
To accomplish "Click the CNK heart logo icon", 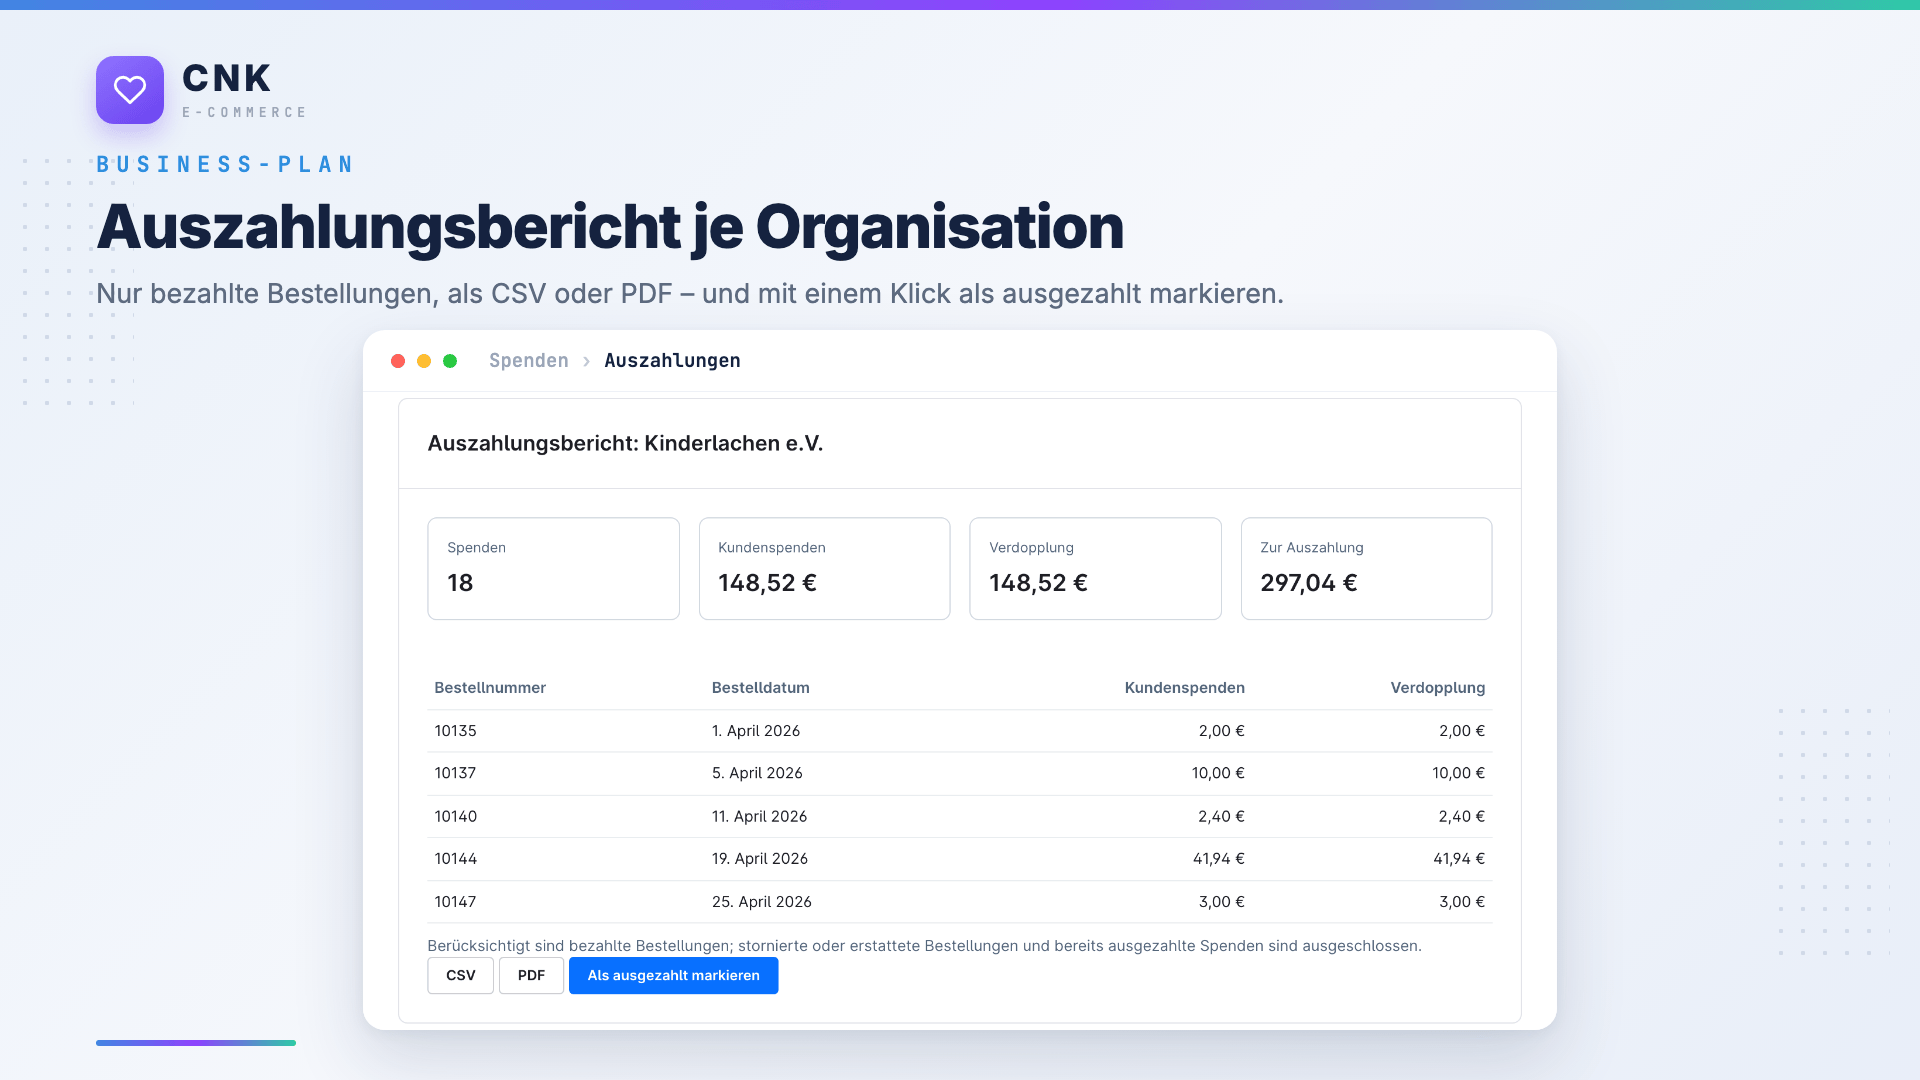I will (130, 90).
